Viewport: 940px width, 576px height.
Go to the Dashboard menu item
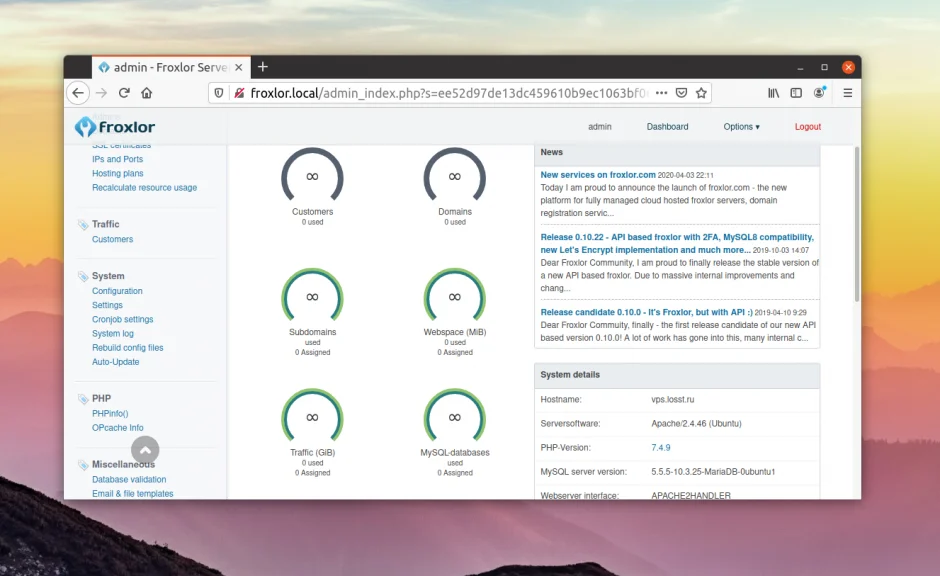(667, 126)
